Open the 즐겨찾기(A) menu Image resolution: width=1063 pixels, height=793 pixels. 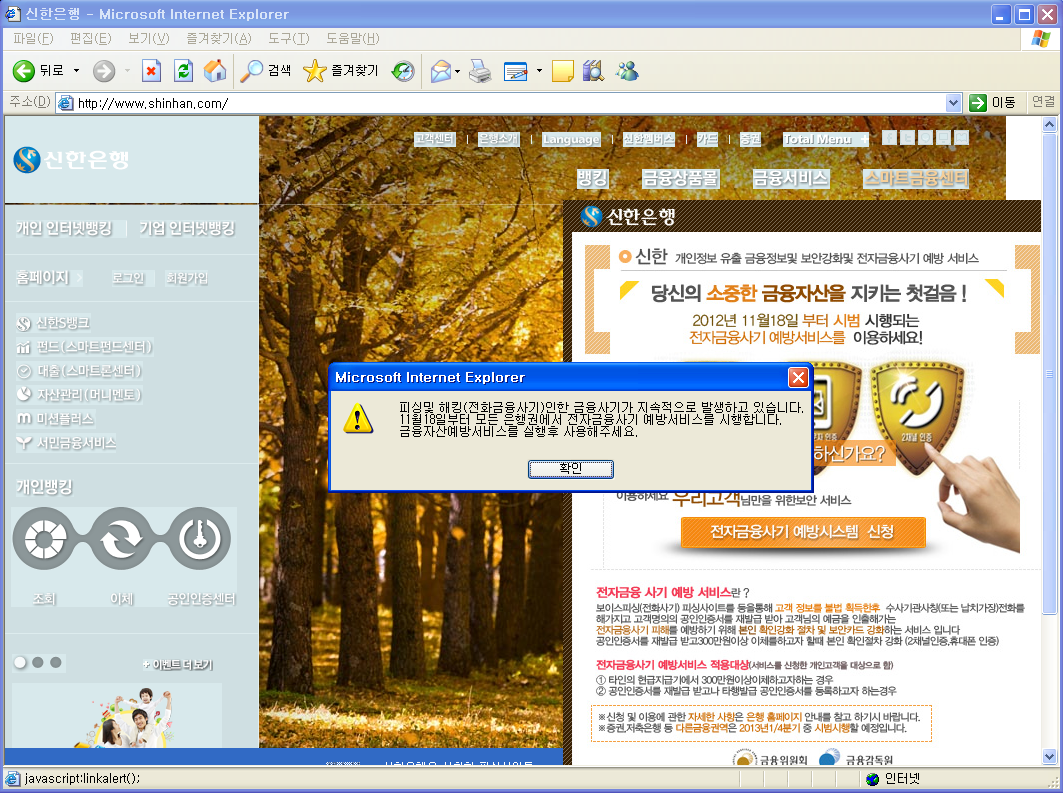pyautogui.click(x=218, y=39)
